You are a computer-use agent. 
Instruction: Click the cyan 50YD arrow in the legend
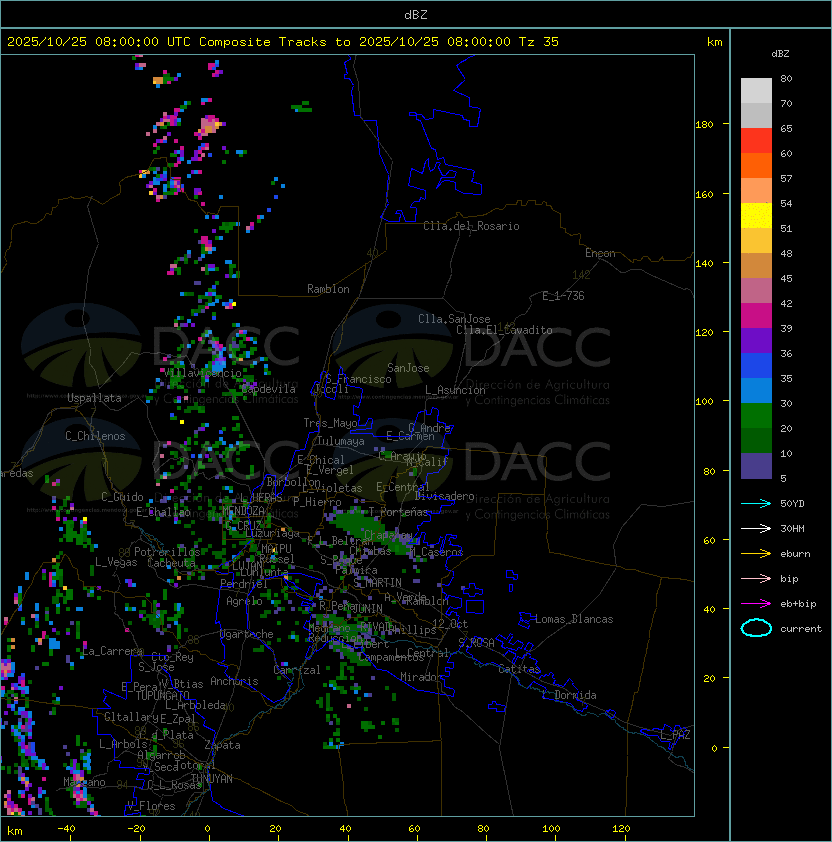pos(756,504)
